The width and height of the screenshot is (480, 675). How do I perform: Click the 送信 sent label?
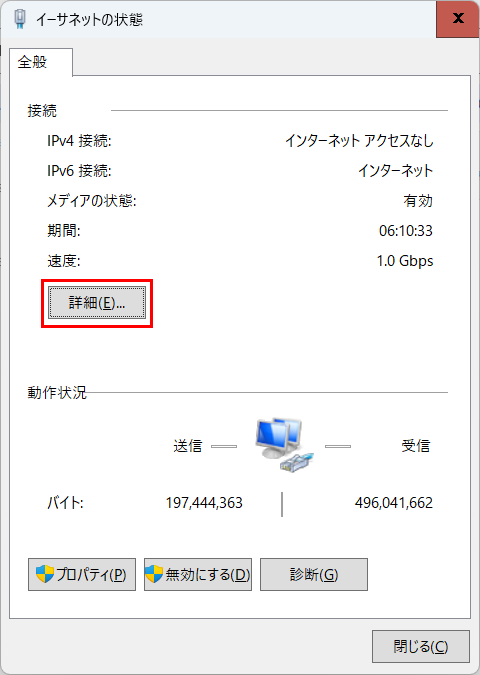(188, 446)
